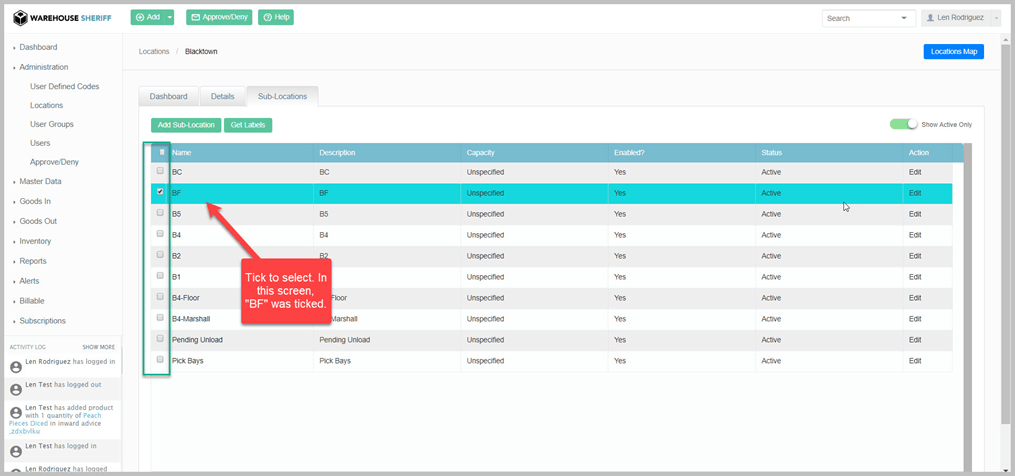Open the Add button dropdown arrow
1015x476 pixels.
(170, 18)
